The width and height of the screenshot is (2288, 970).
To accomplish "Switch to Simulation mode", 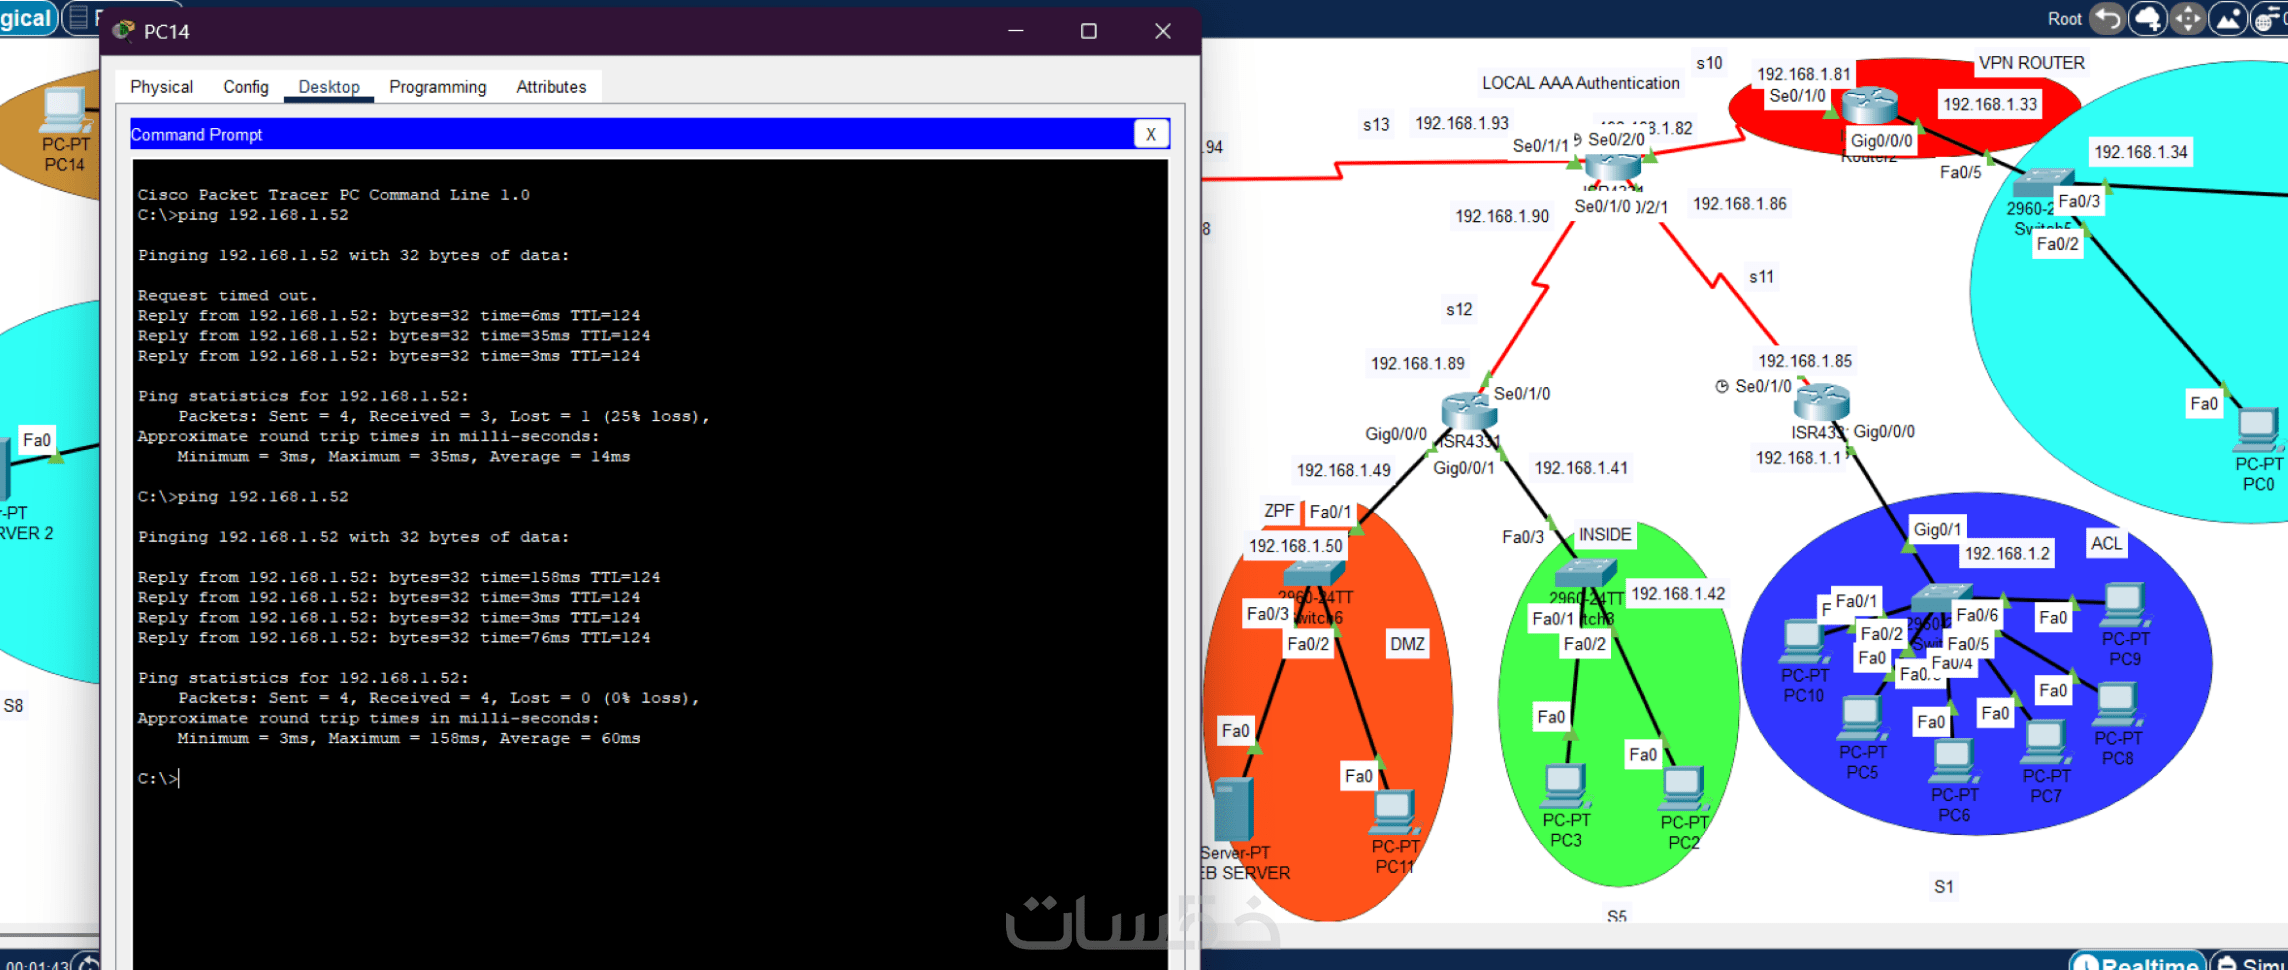I will 2251,962.
